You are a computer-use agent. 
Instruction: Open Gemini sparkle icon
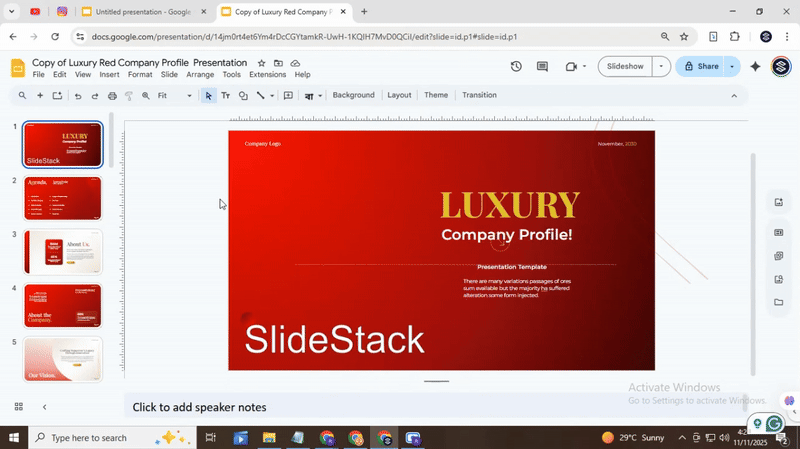click(755, 67)
